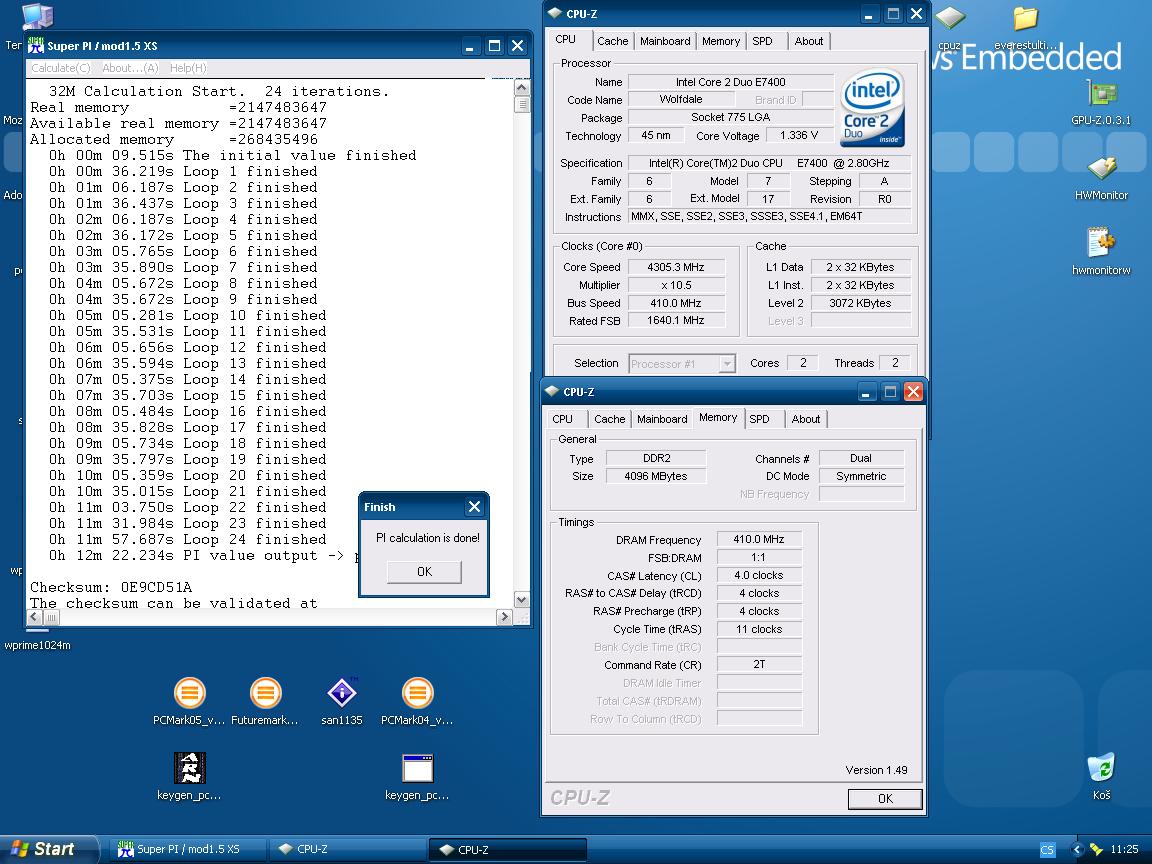Maximize the Super PI window

click(x=494, y=46)
